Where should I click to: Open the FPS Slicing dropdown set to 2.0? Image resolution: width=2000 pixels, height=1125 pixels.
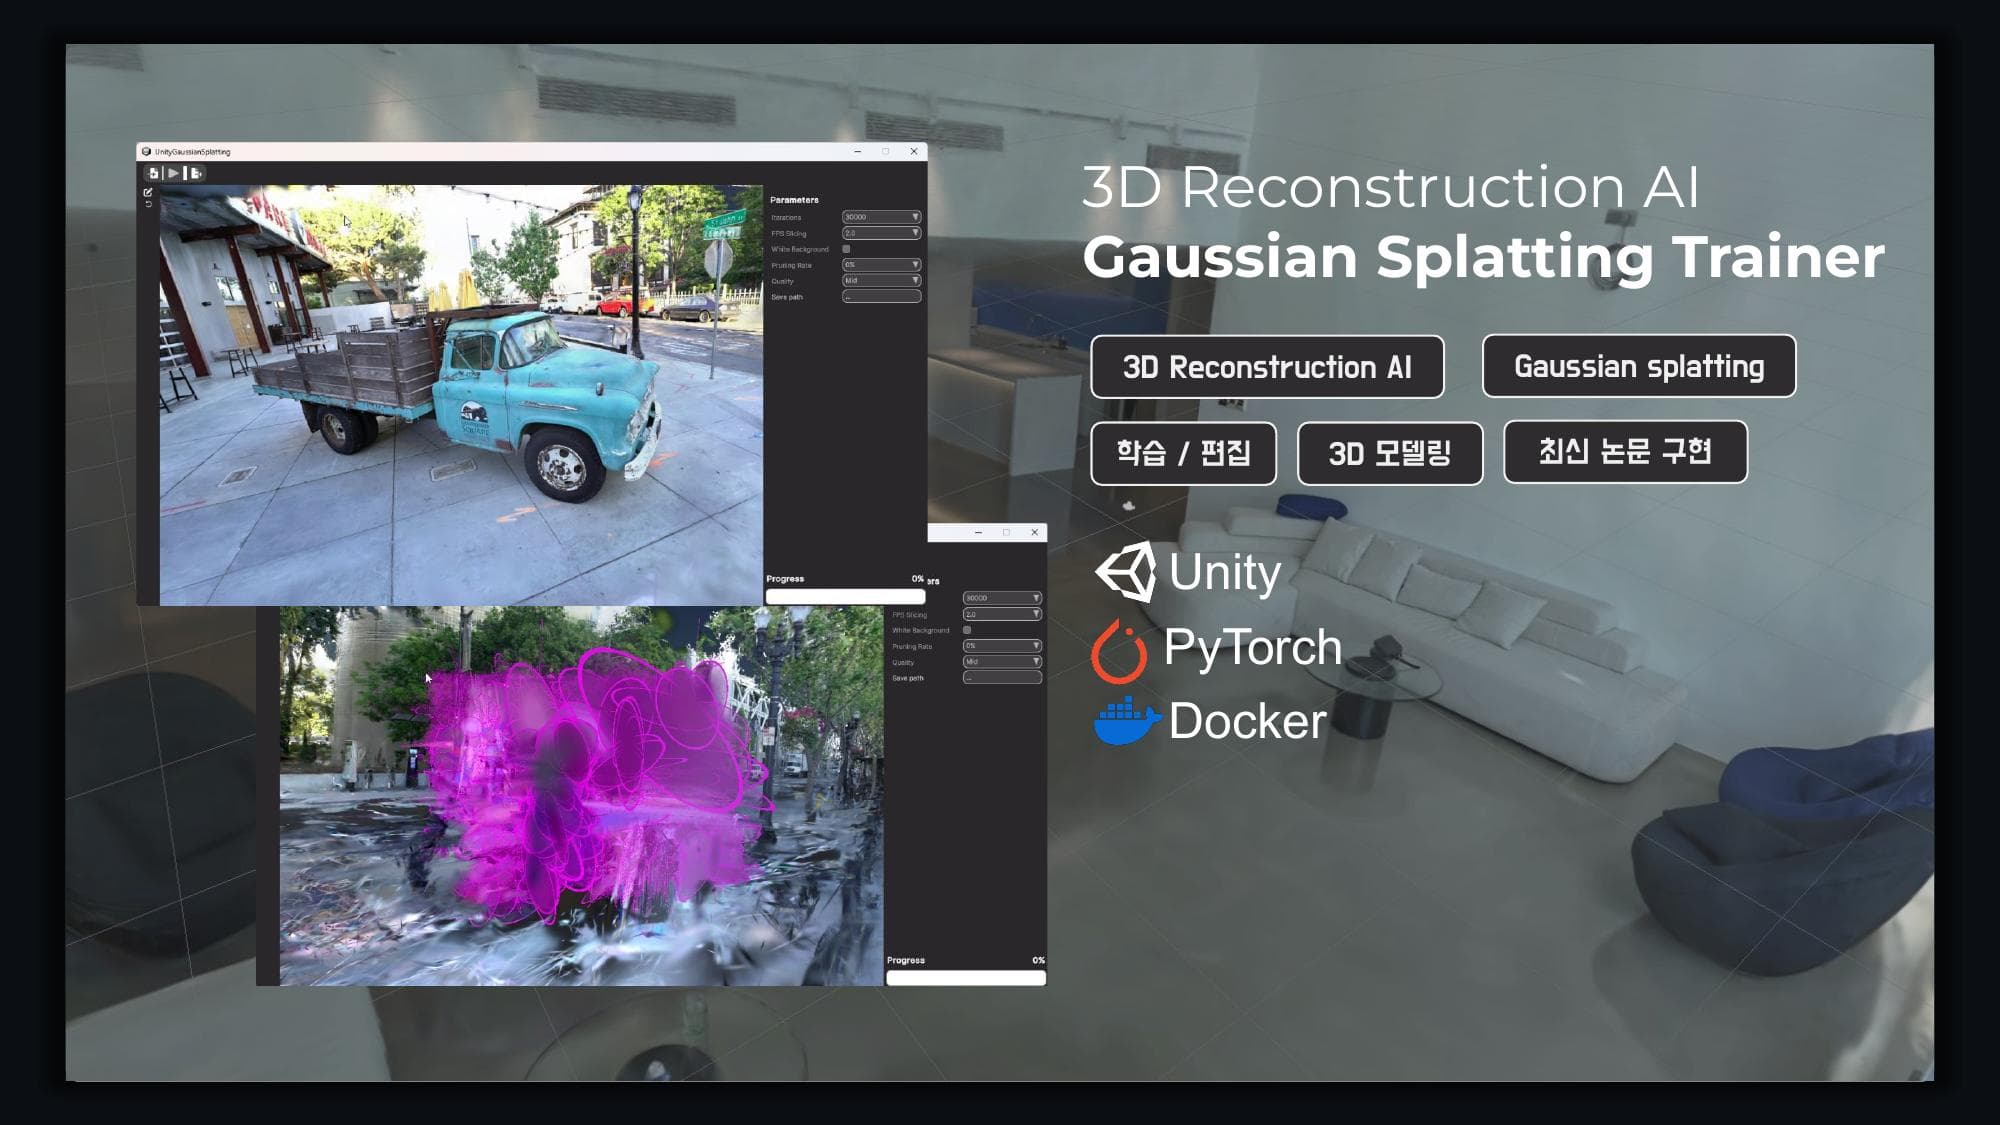click(881, 233)
